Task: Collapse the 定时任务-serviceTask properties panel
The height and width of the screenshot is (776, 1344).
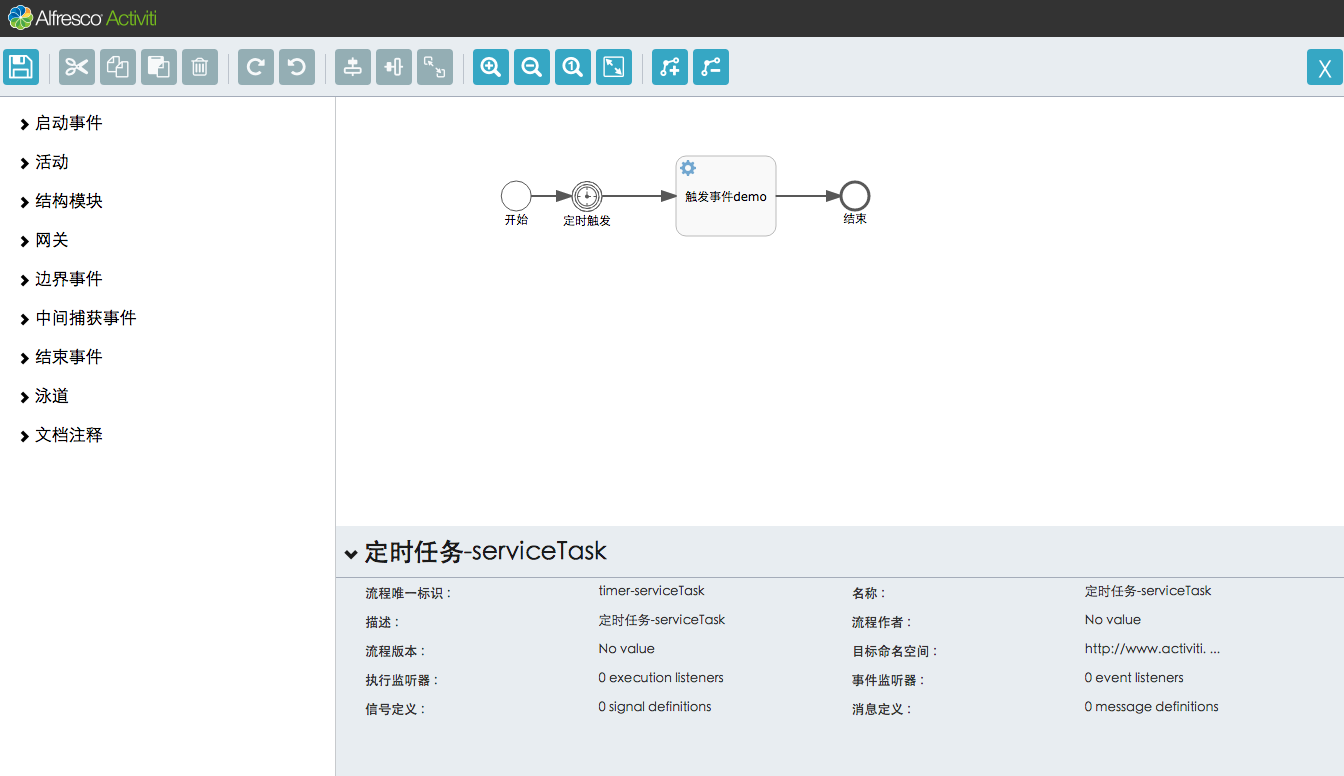Action: click(351, 553)
